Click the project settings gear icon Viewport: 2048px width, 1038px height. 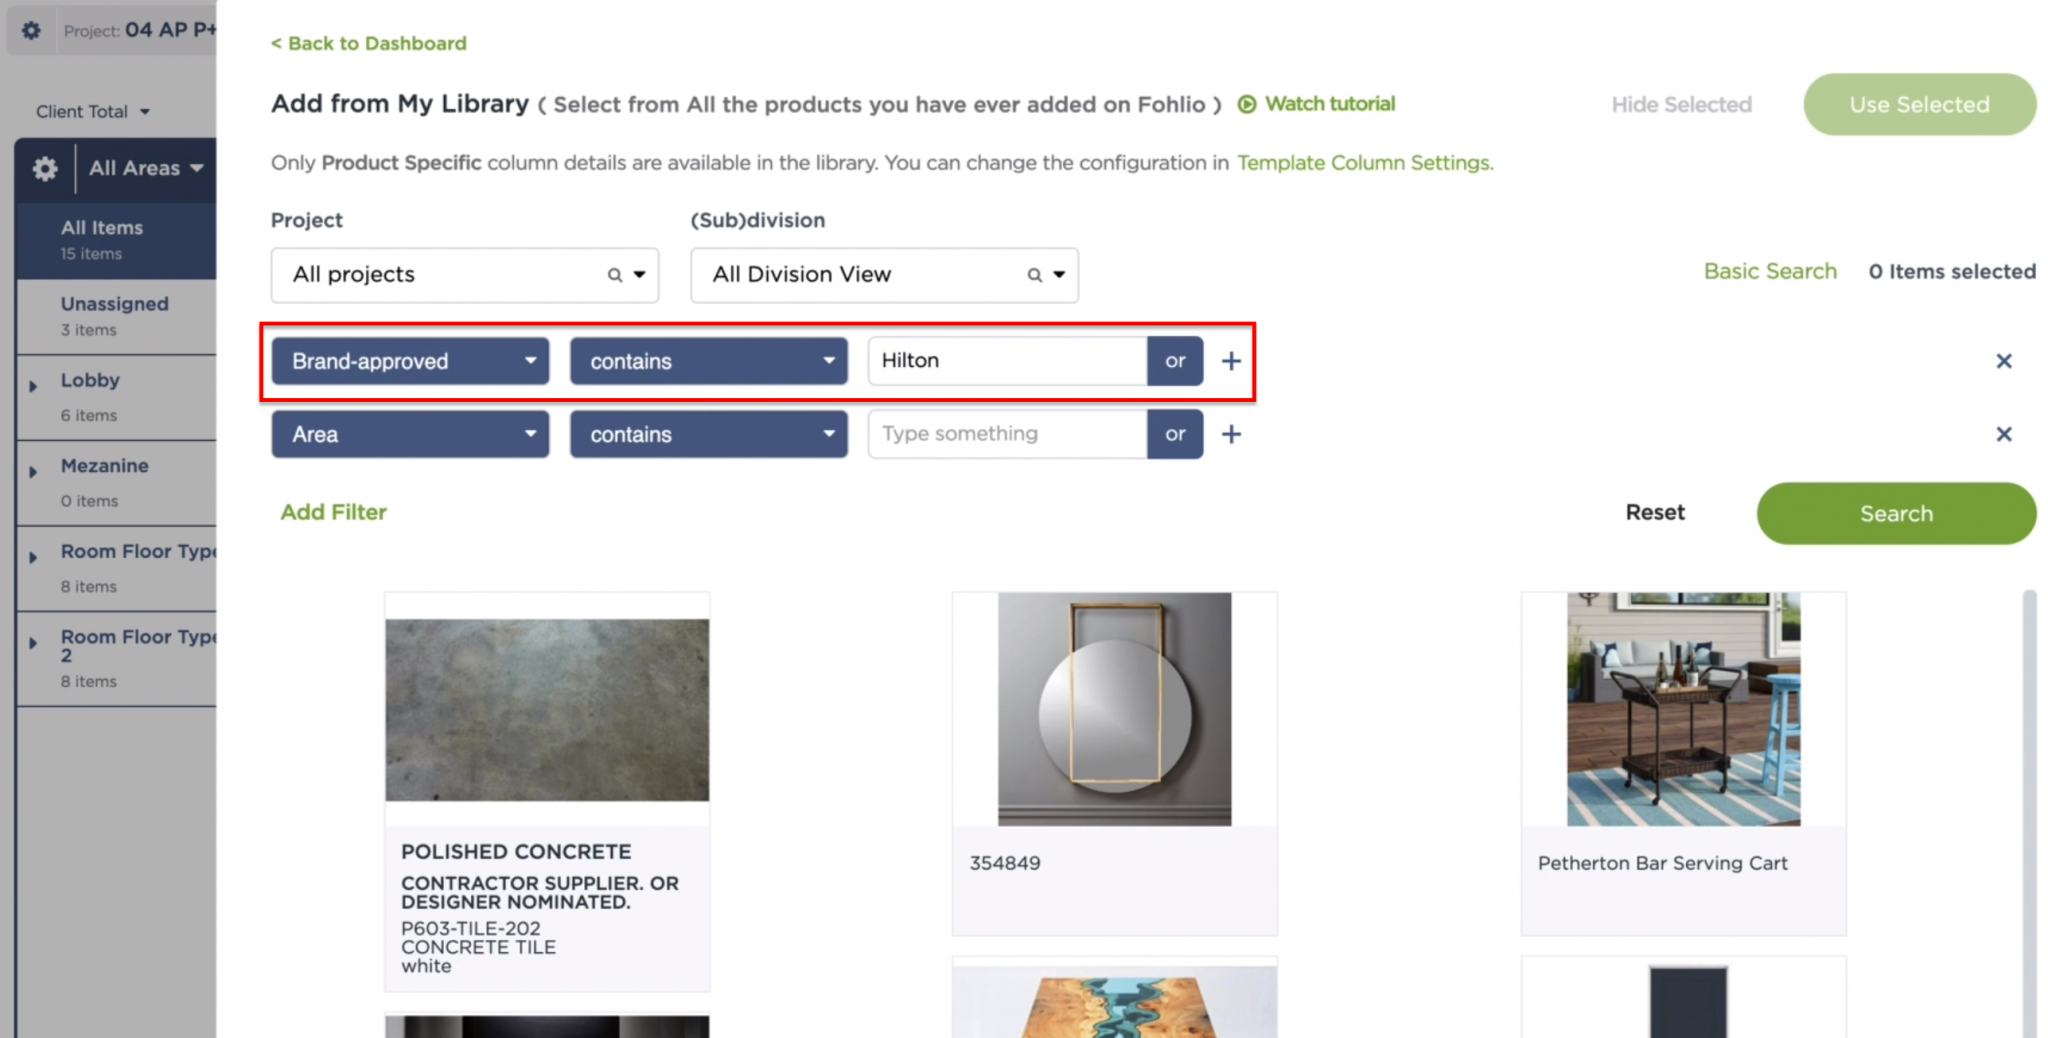coord(31,31)
